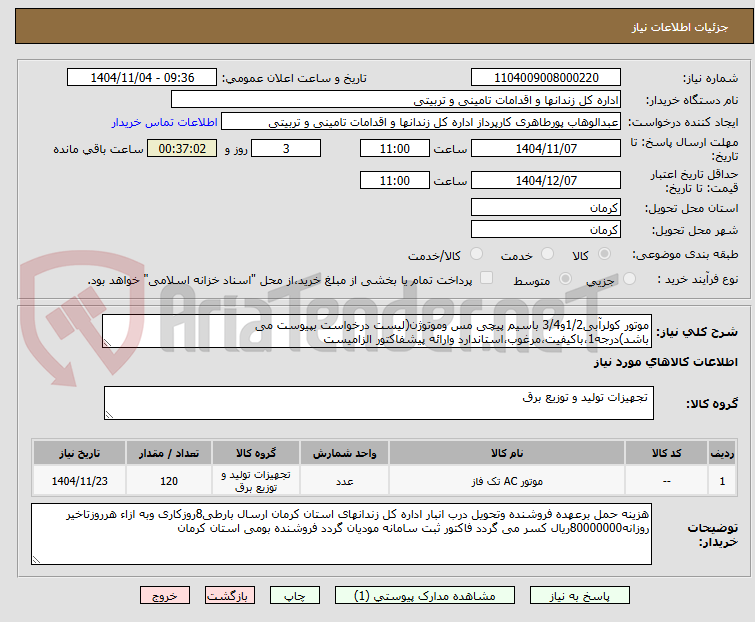Click the 'تاریخ نیاز' column header
This screenshot has height=622, width=755.
coord(79,453)
